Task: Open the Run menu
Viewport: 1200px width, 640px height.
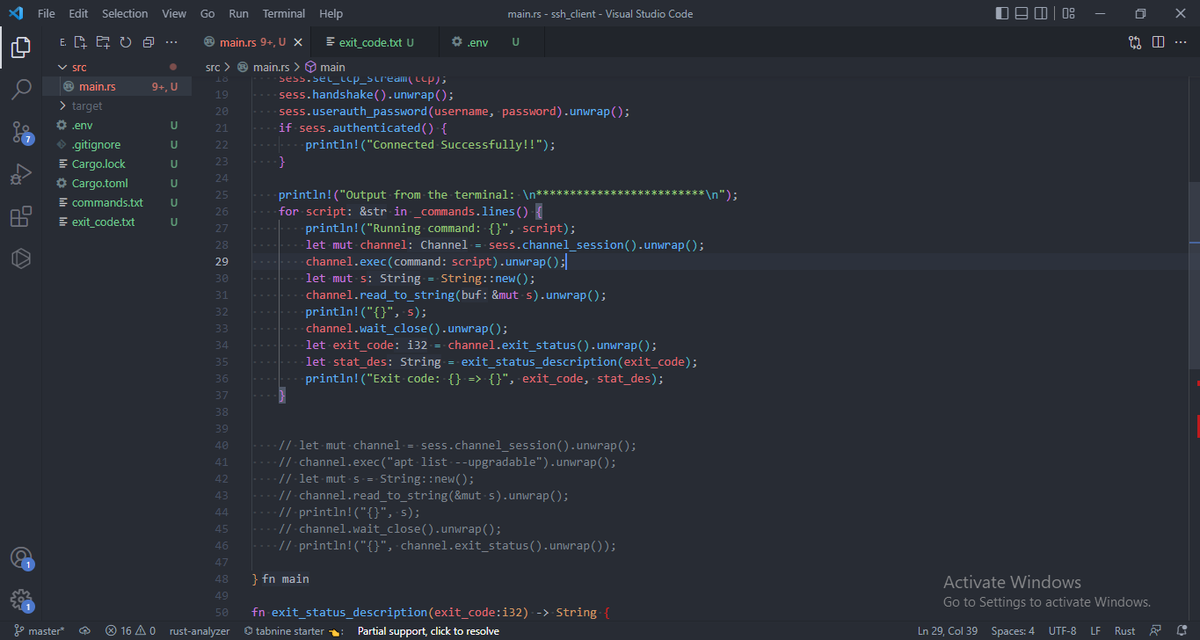Action: [239, 14]
